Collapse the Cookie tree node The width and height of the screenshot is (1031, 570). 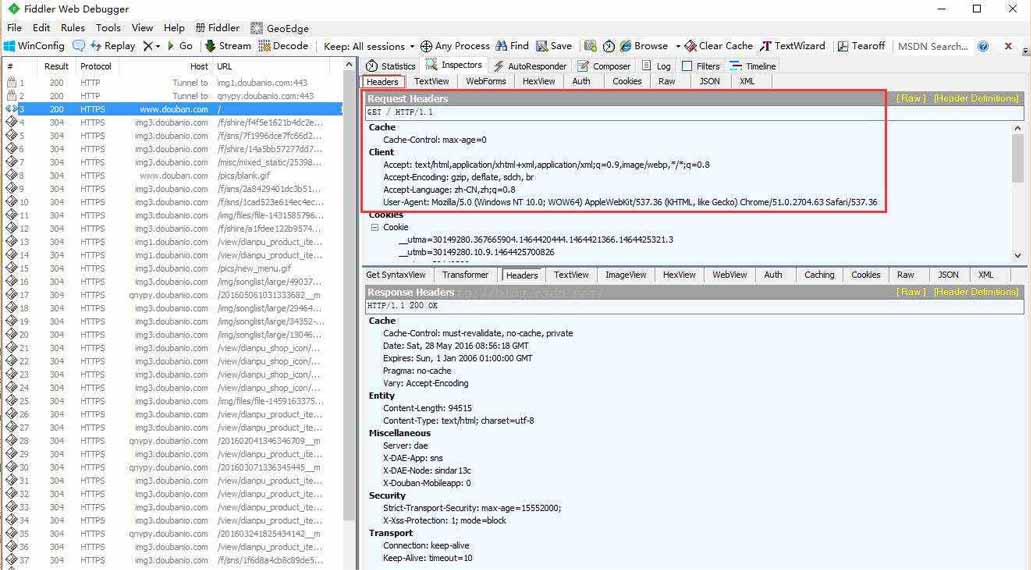tap(374, 227)
